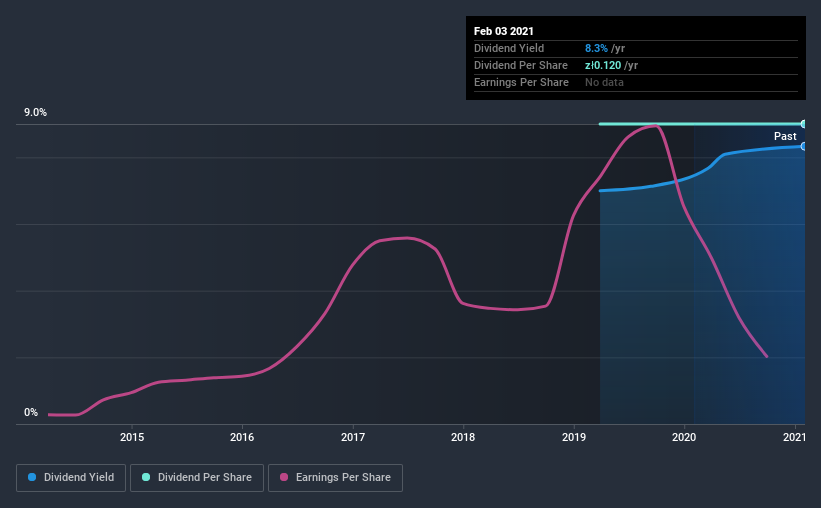
Task: Click the Dividend Per Share tooltip row label
Action: point(520,65)
